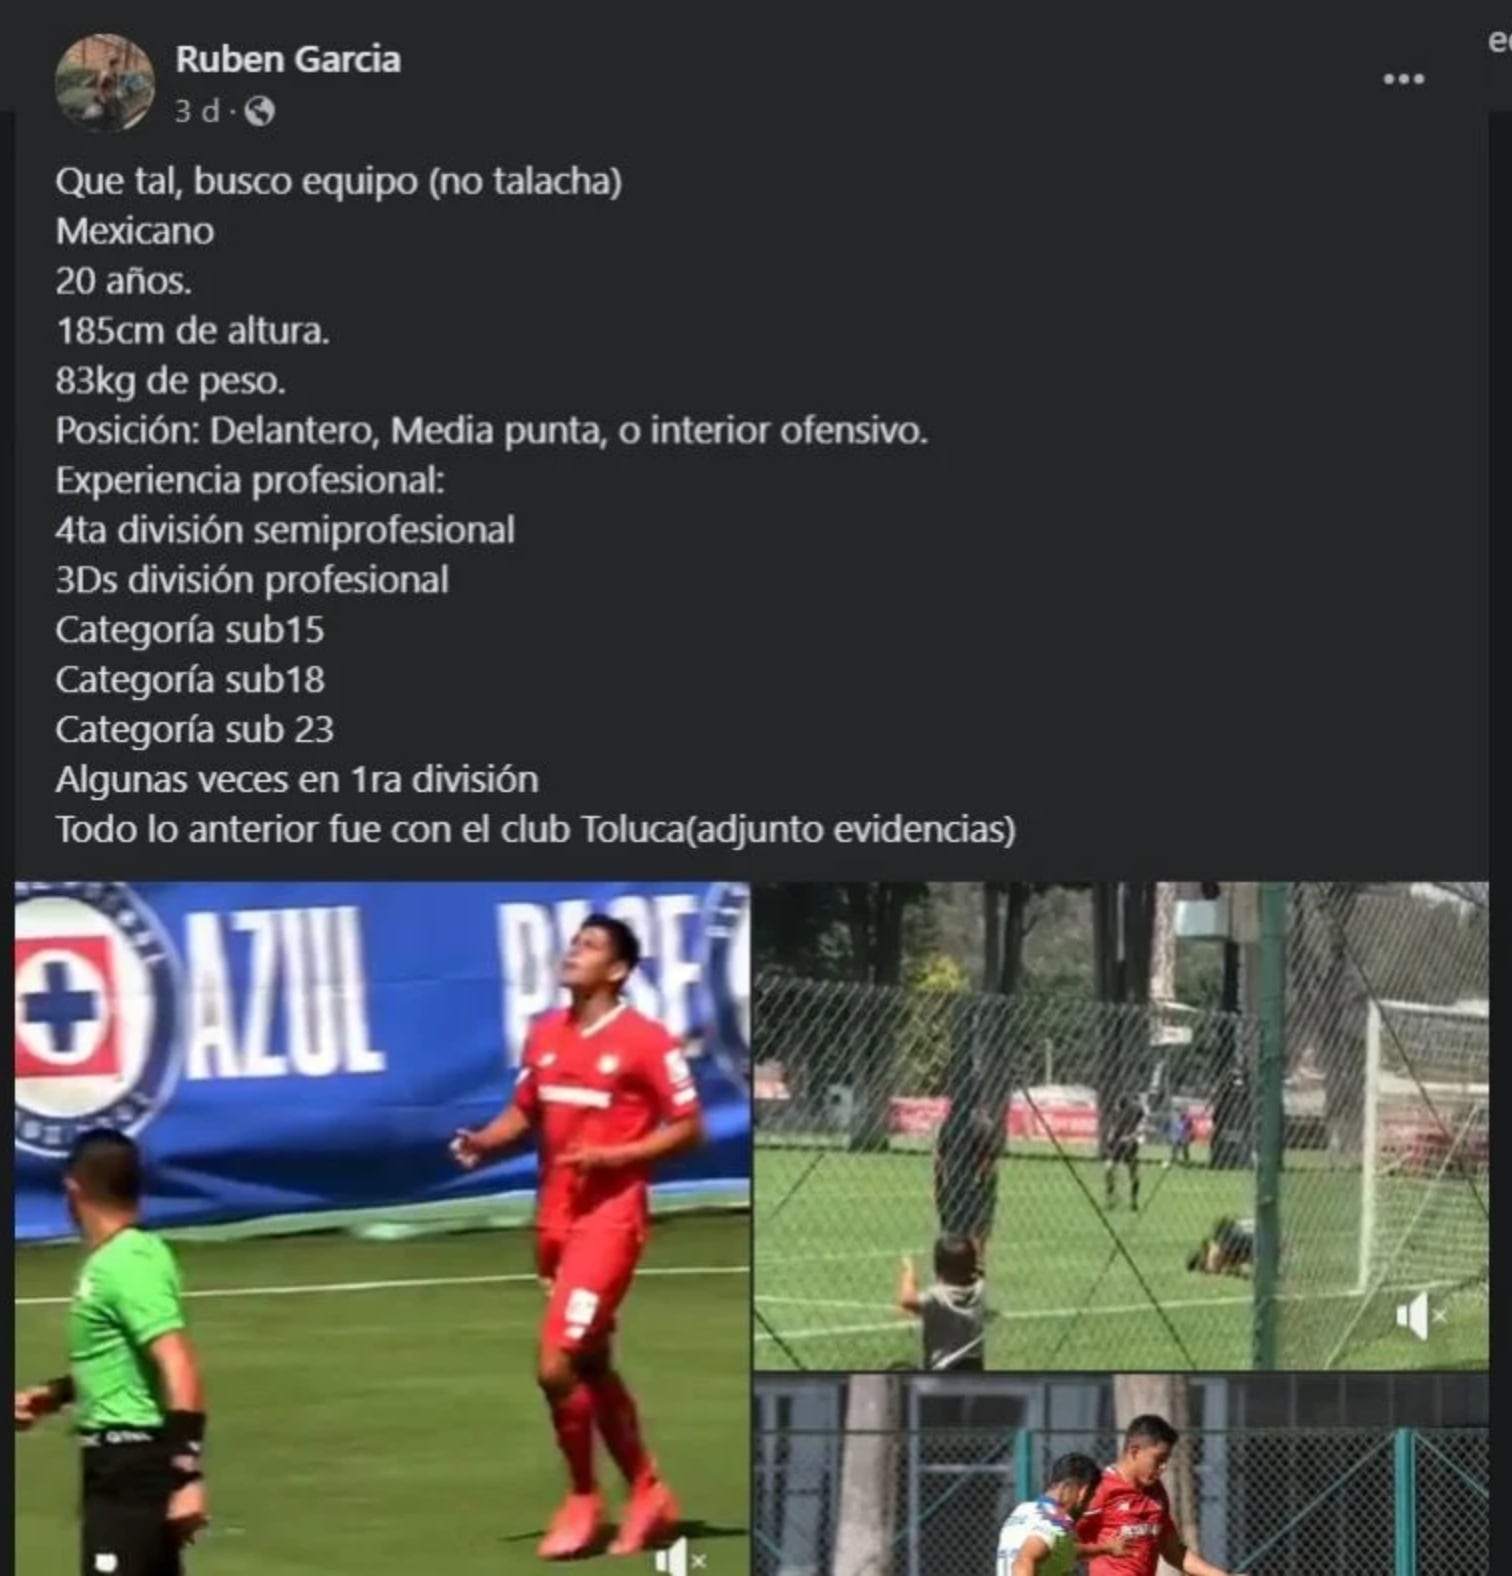Play the video with the red-jersey player

coord(382,1228)
